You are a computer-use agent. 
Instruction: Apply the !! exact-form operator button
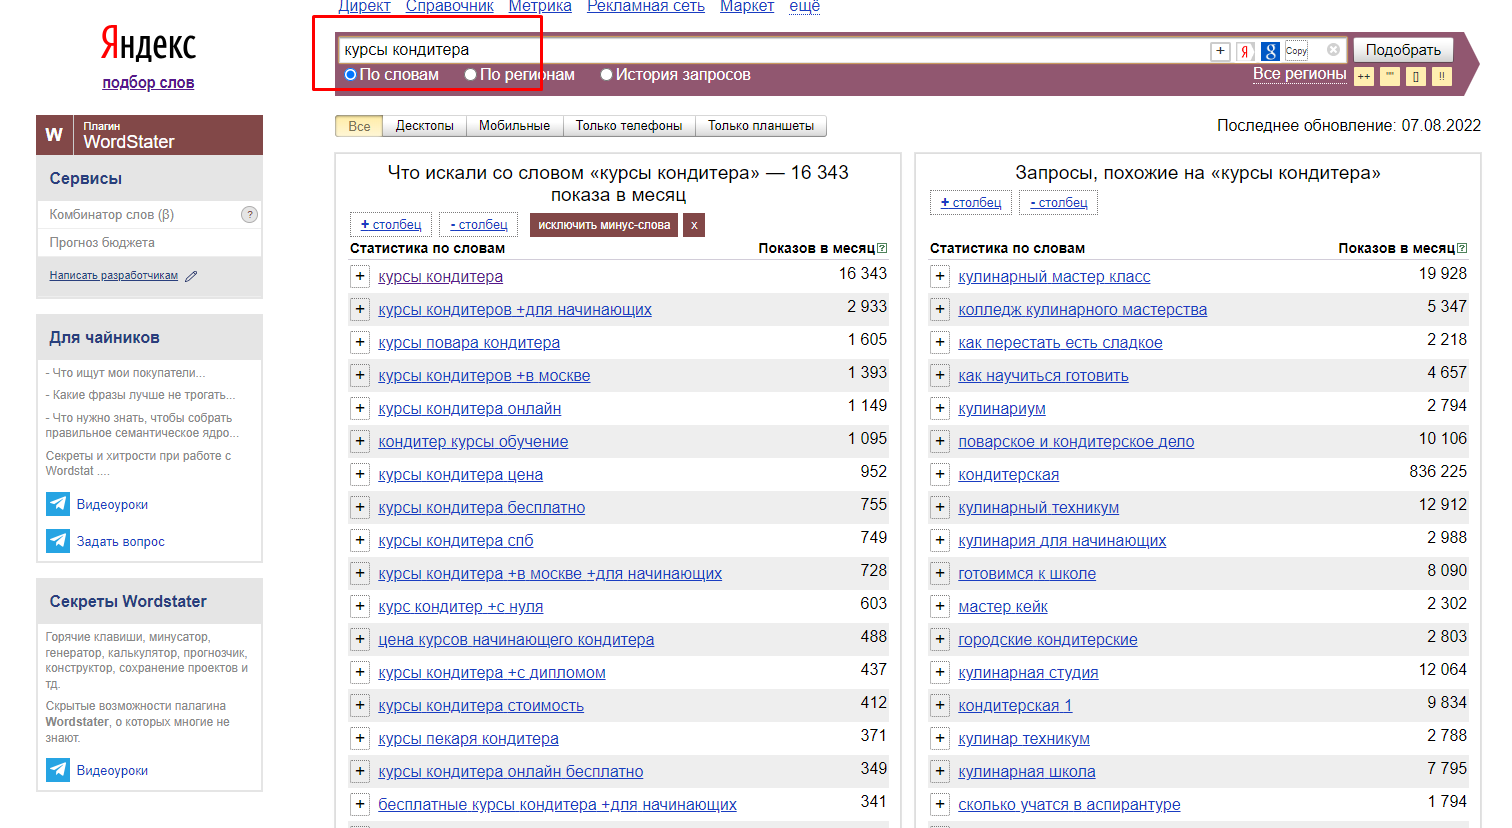(x=1442, y=76)
